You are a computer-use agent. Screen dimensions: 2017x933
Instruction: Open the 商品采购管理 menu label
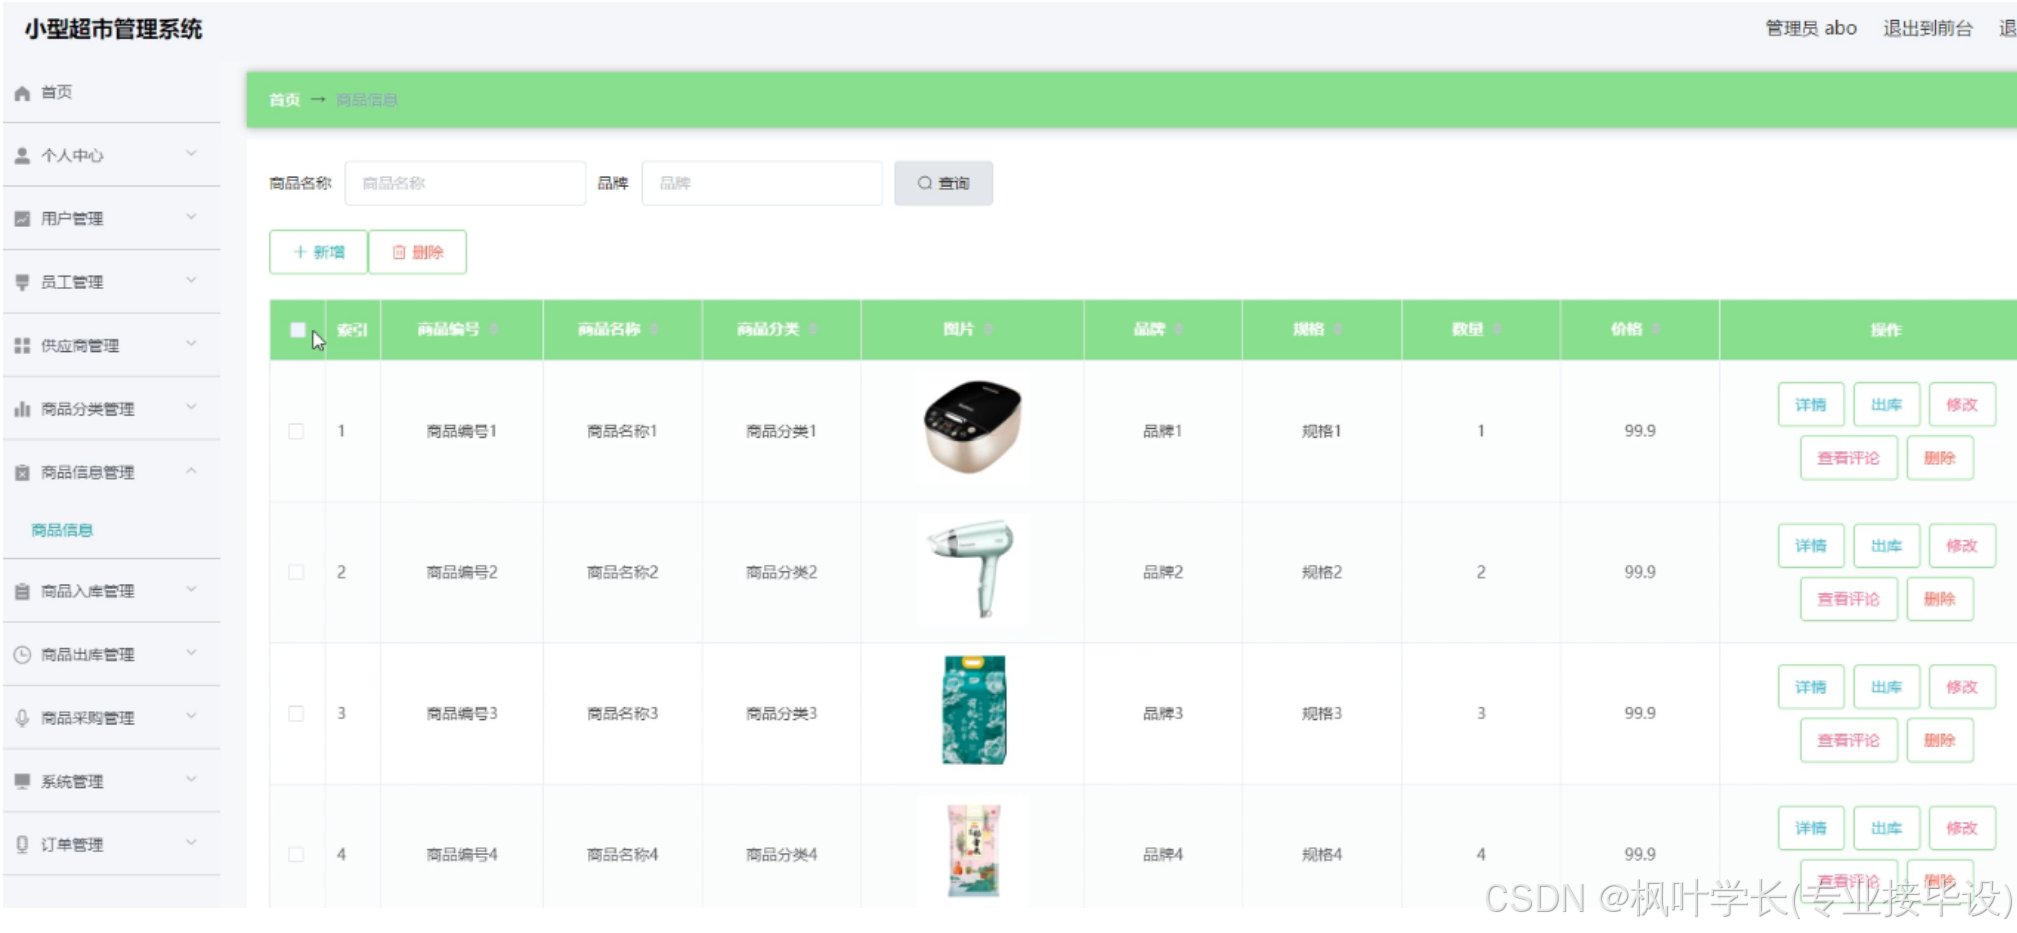(88, 718)
